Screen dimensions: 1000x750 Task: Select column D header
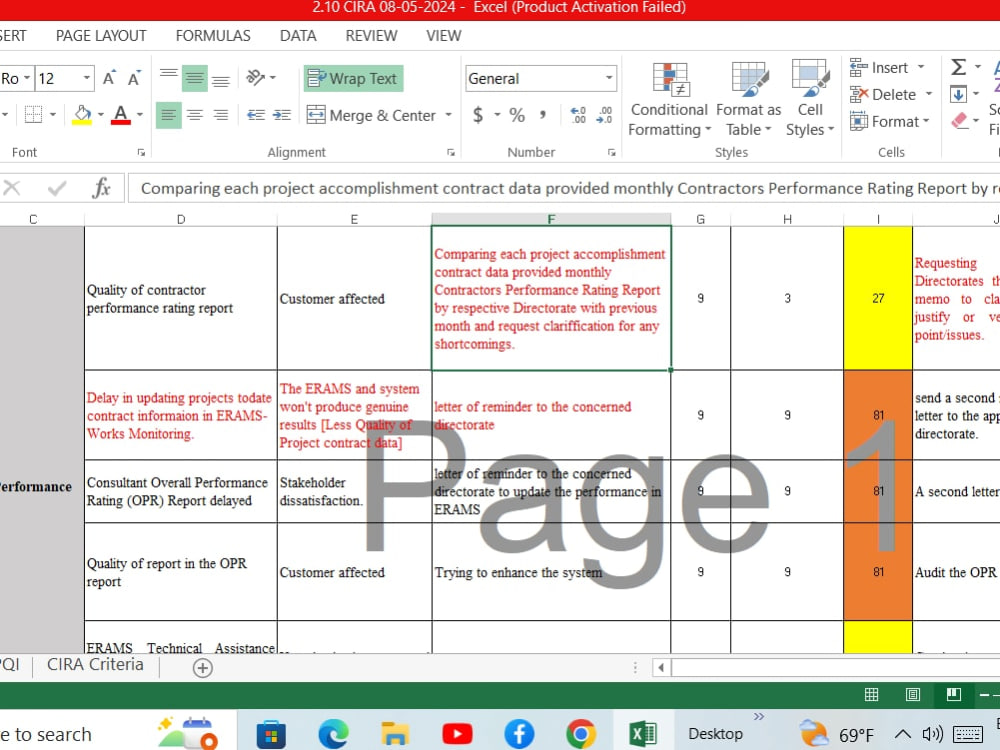tap(181, 219)
